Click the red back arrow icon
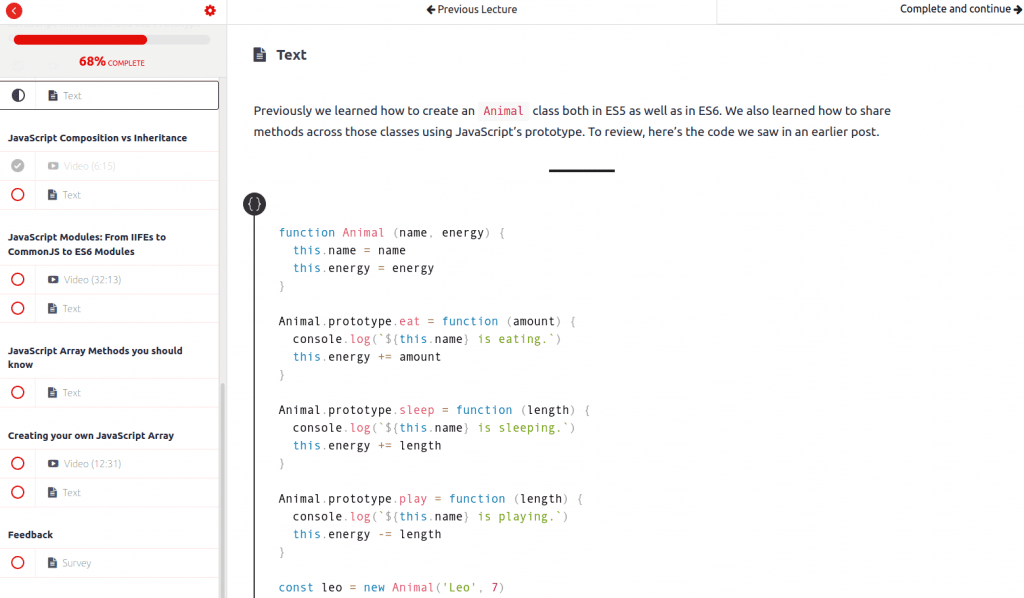The image size is (1024, 598). 14,10
